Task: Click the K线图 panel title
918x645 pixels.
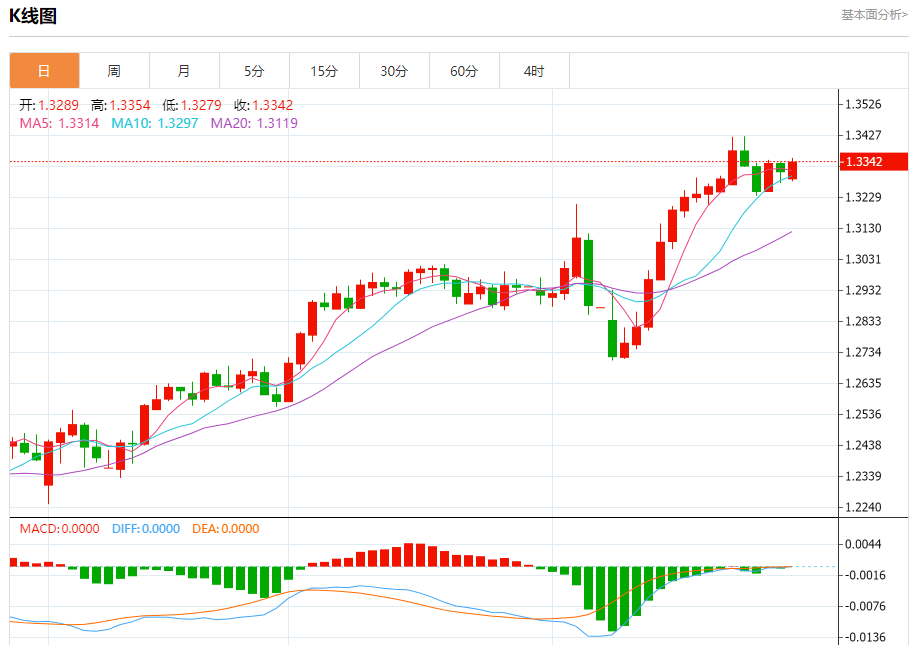Action: pyautogui.click(x=33, y=16)
